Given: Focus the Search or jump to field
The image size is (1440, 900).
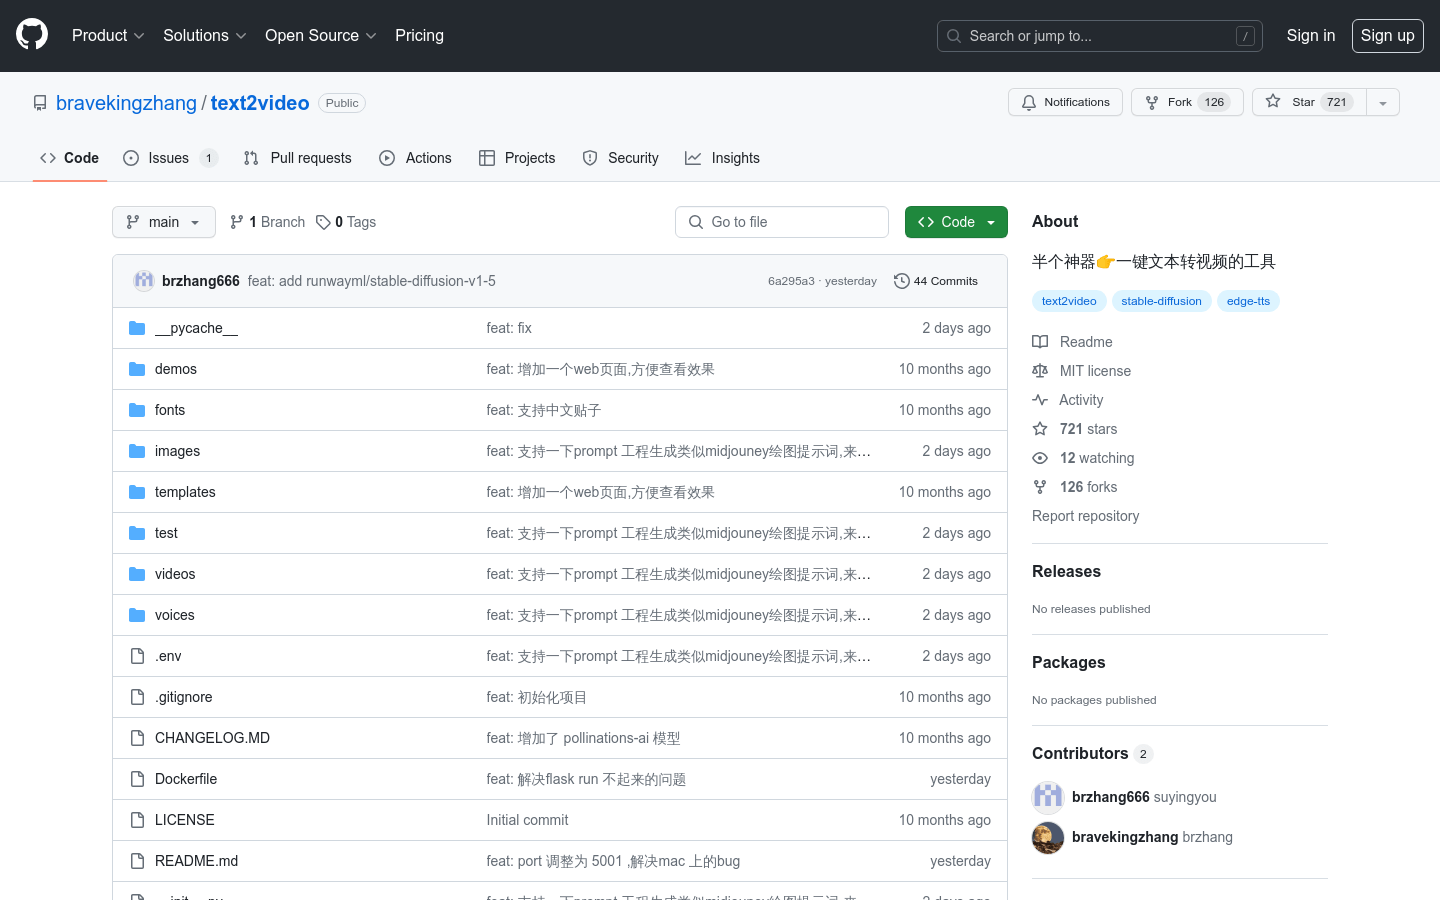Looking at the screenshot, I should pos(1100,36).
